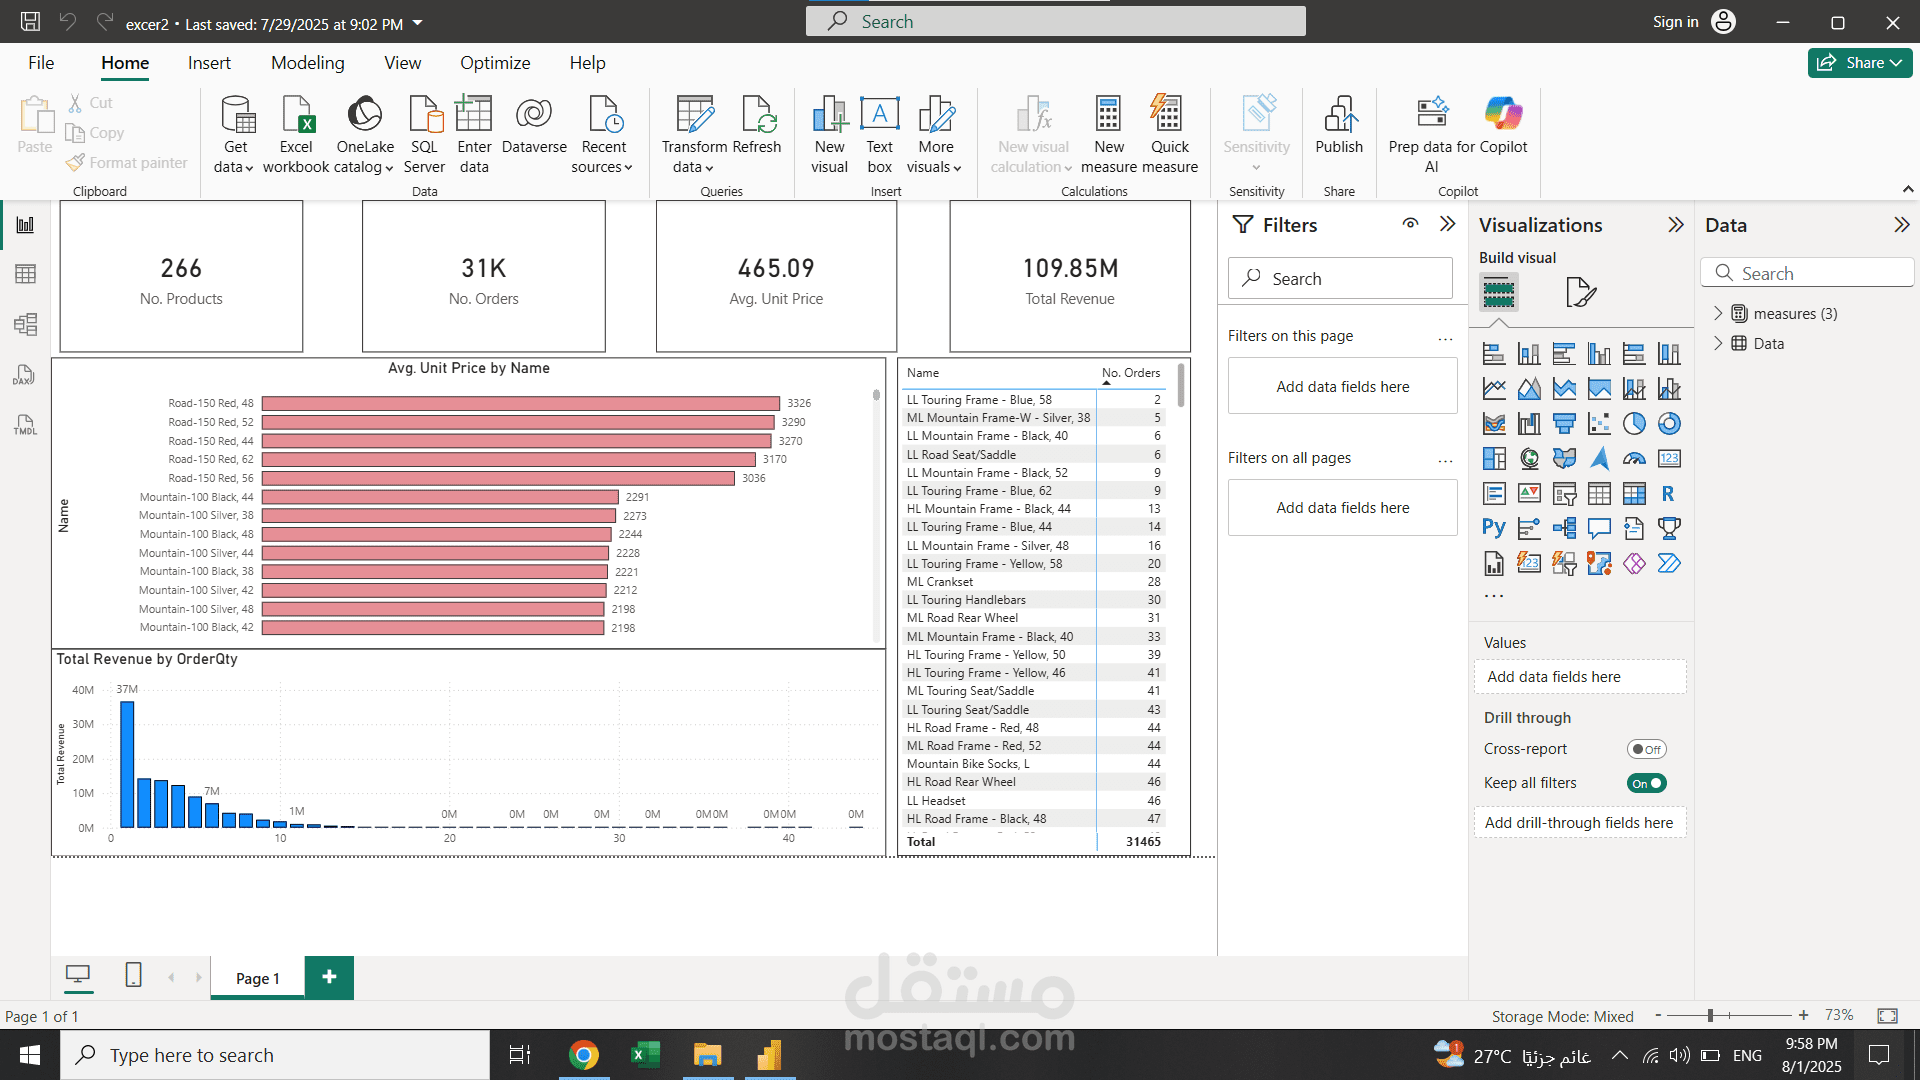Image resolution: width=1920 pixels, height=1080 pixels.
Task: Toggle filter visibility with the eye icon
Action: (1410, 224)
